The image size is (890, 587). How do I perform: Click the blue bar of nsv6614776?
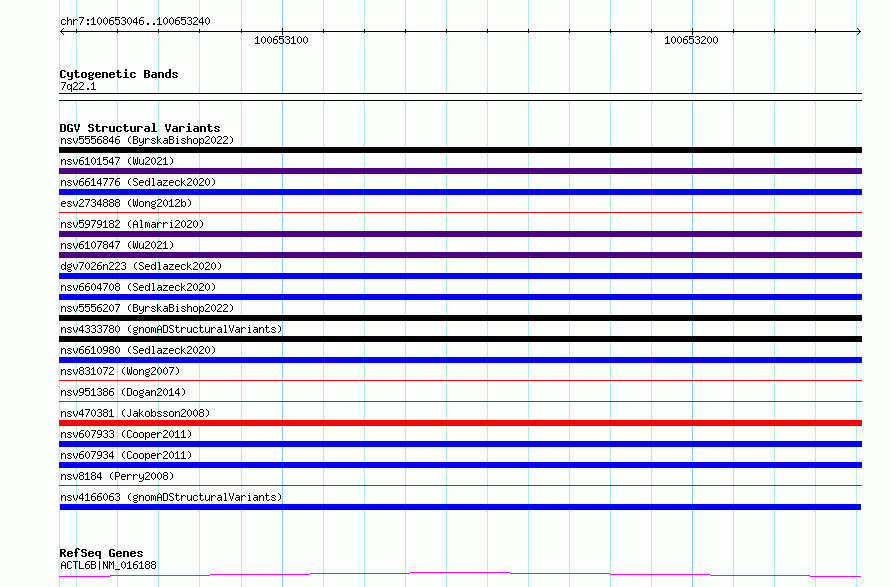[460, 192]
